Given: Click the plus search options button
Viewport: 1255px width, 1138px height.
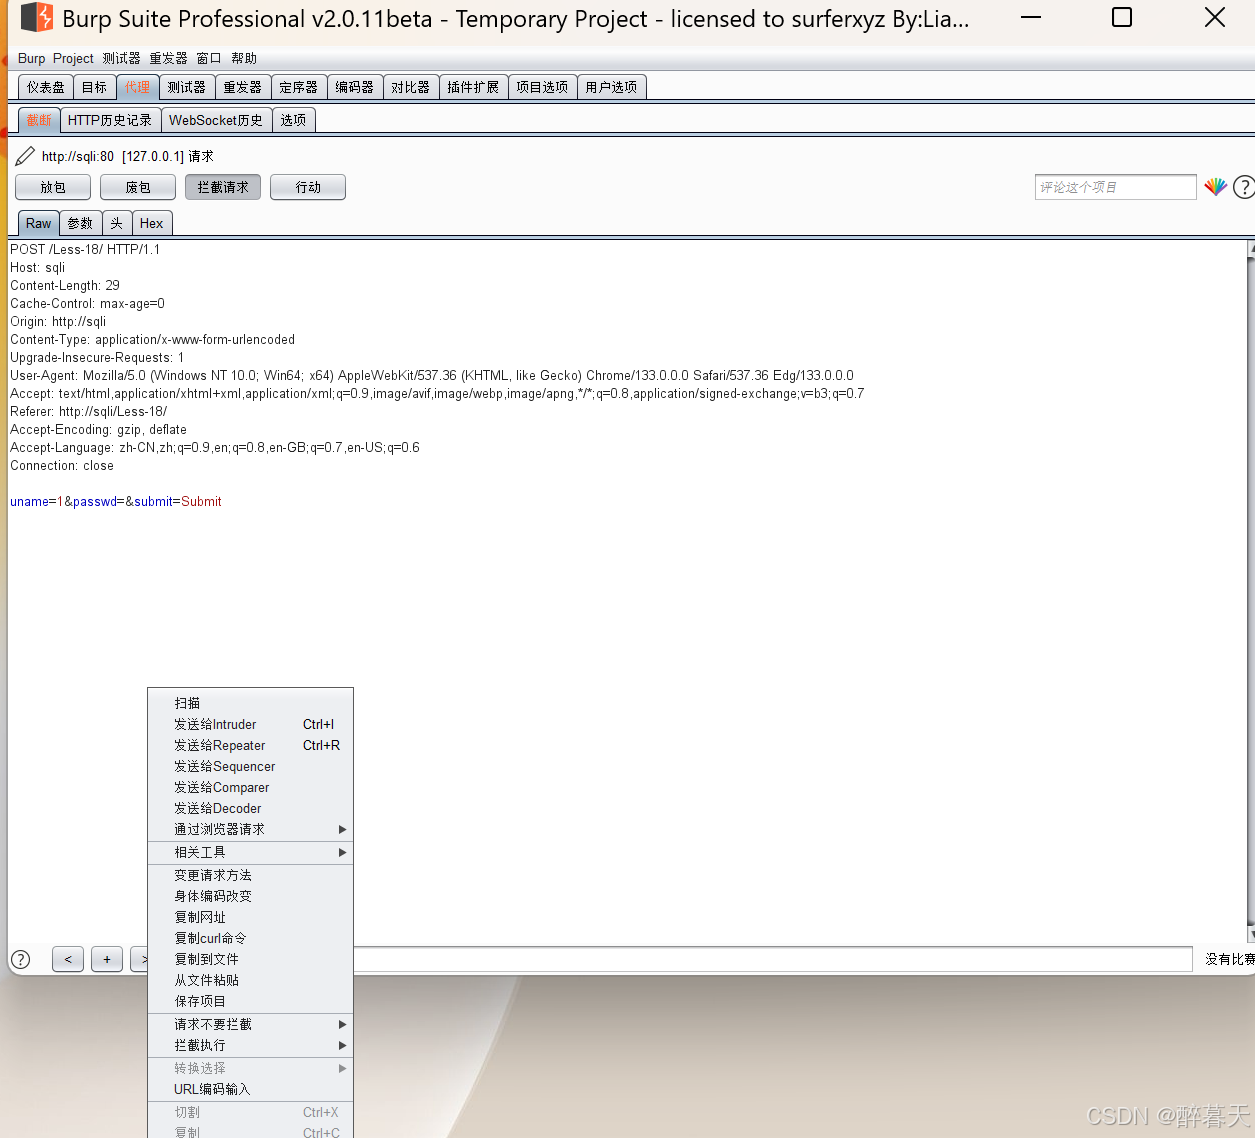Looking at the screenshot, I should tap(107, 959).
